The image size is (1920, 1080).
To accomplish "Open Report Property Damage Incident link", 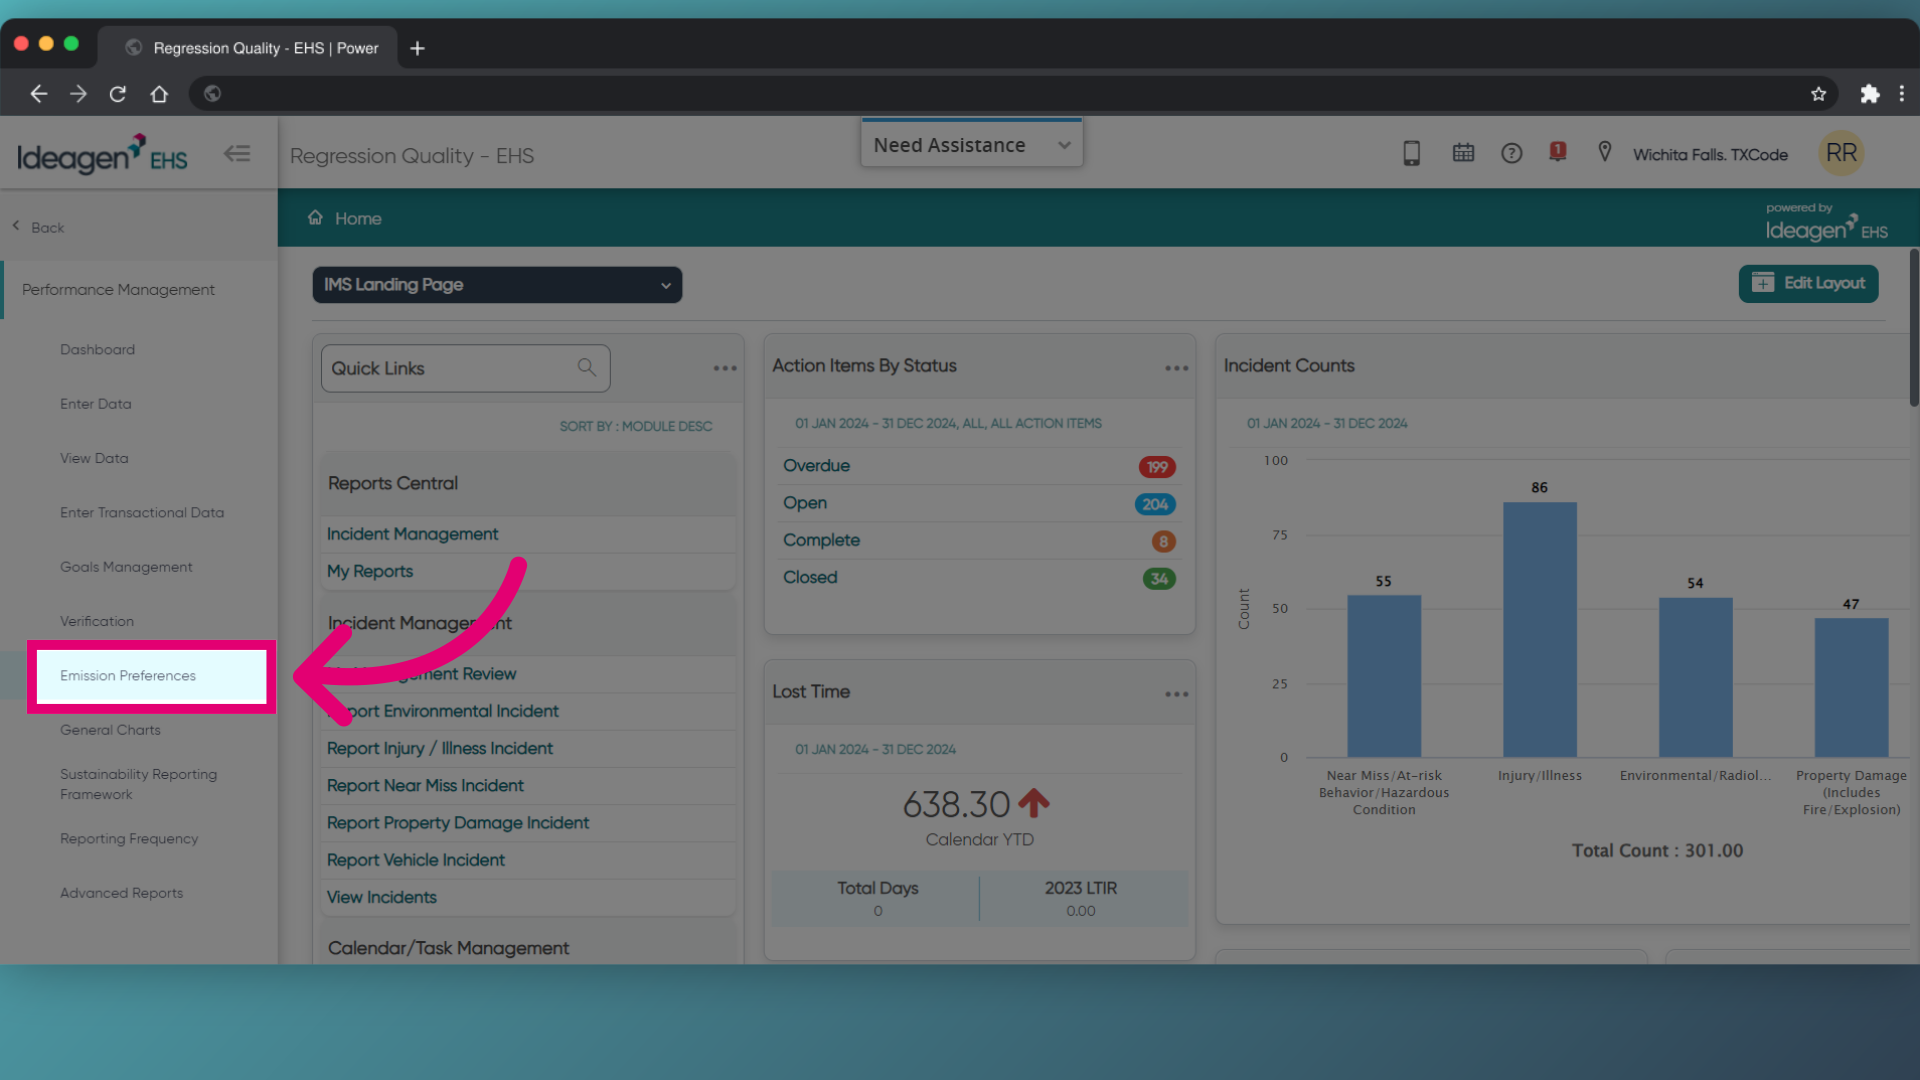I will tap(458, 822).
